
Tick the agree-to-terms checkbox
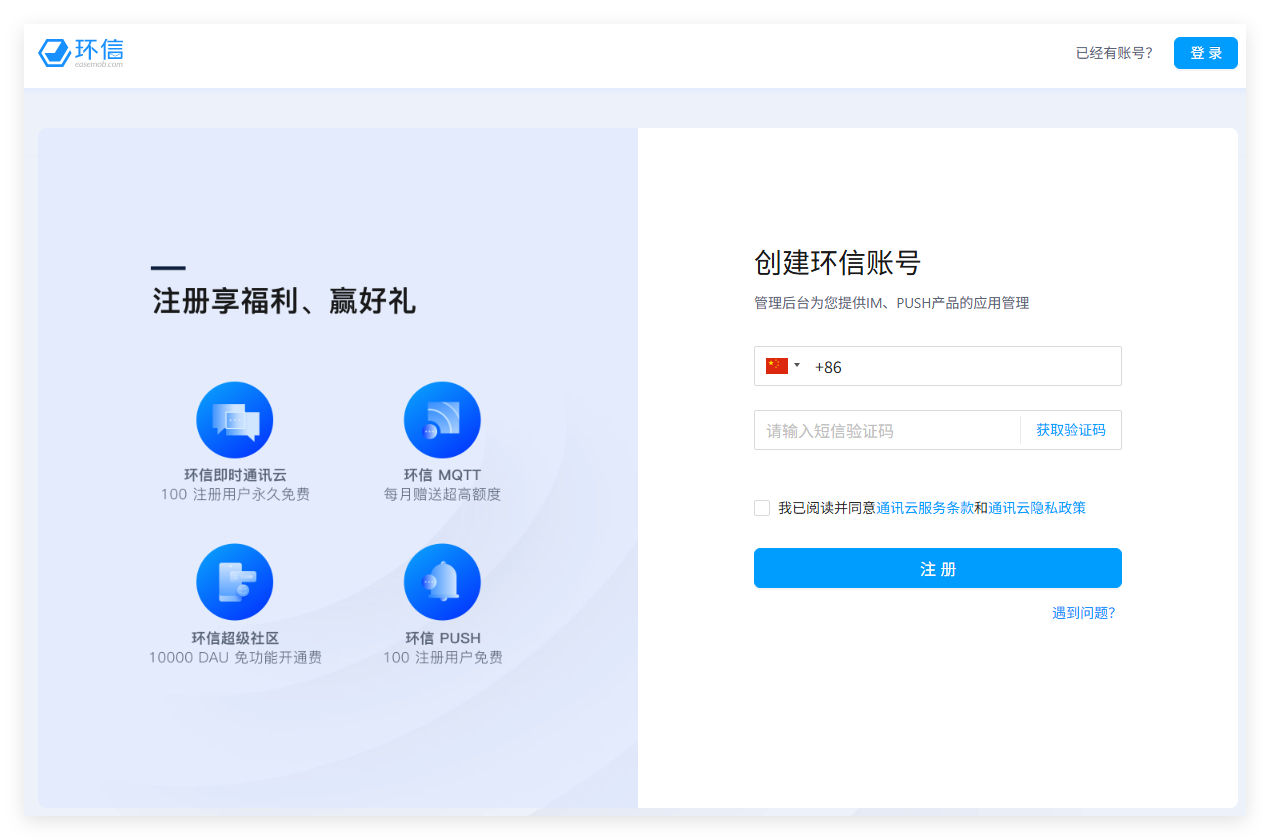tap(762, 508)
